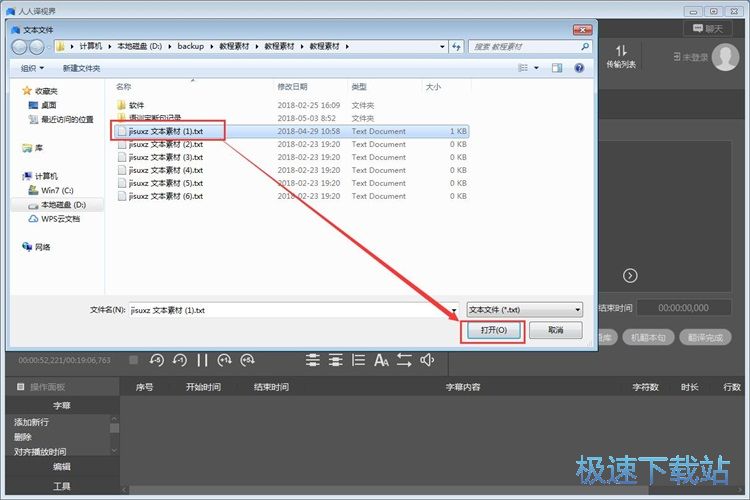
Task: Click 添加新行 in operations panel
Action: pyautogui.click(x=32, y=422)
